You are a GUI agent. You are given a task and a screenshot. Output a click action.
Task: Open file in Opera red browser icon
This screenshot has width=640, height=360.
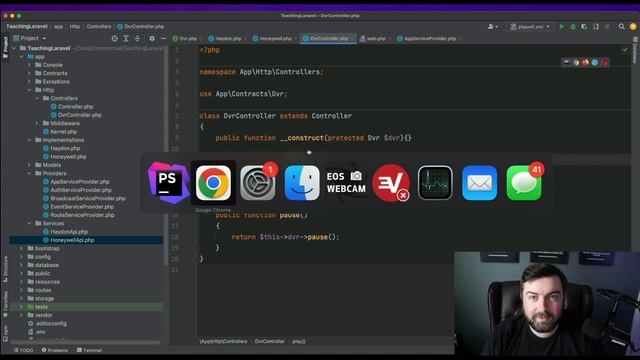604,62
